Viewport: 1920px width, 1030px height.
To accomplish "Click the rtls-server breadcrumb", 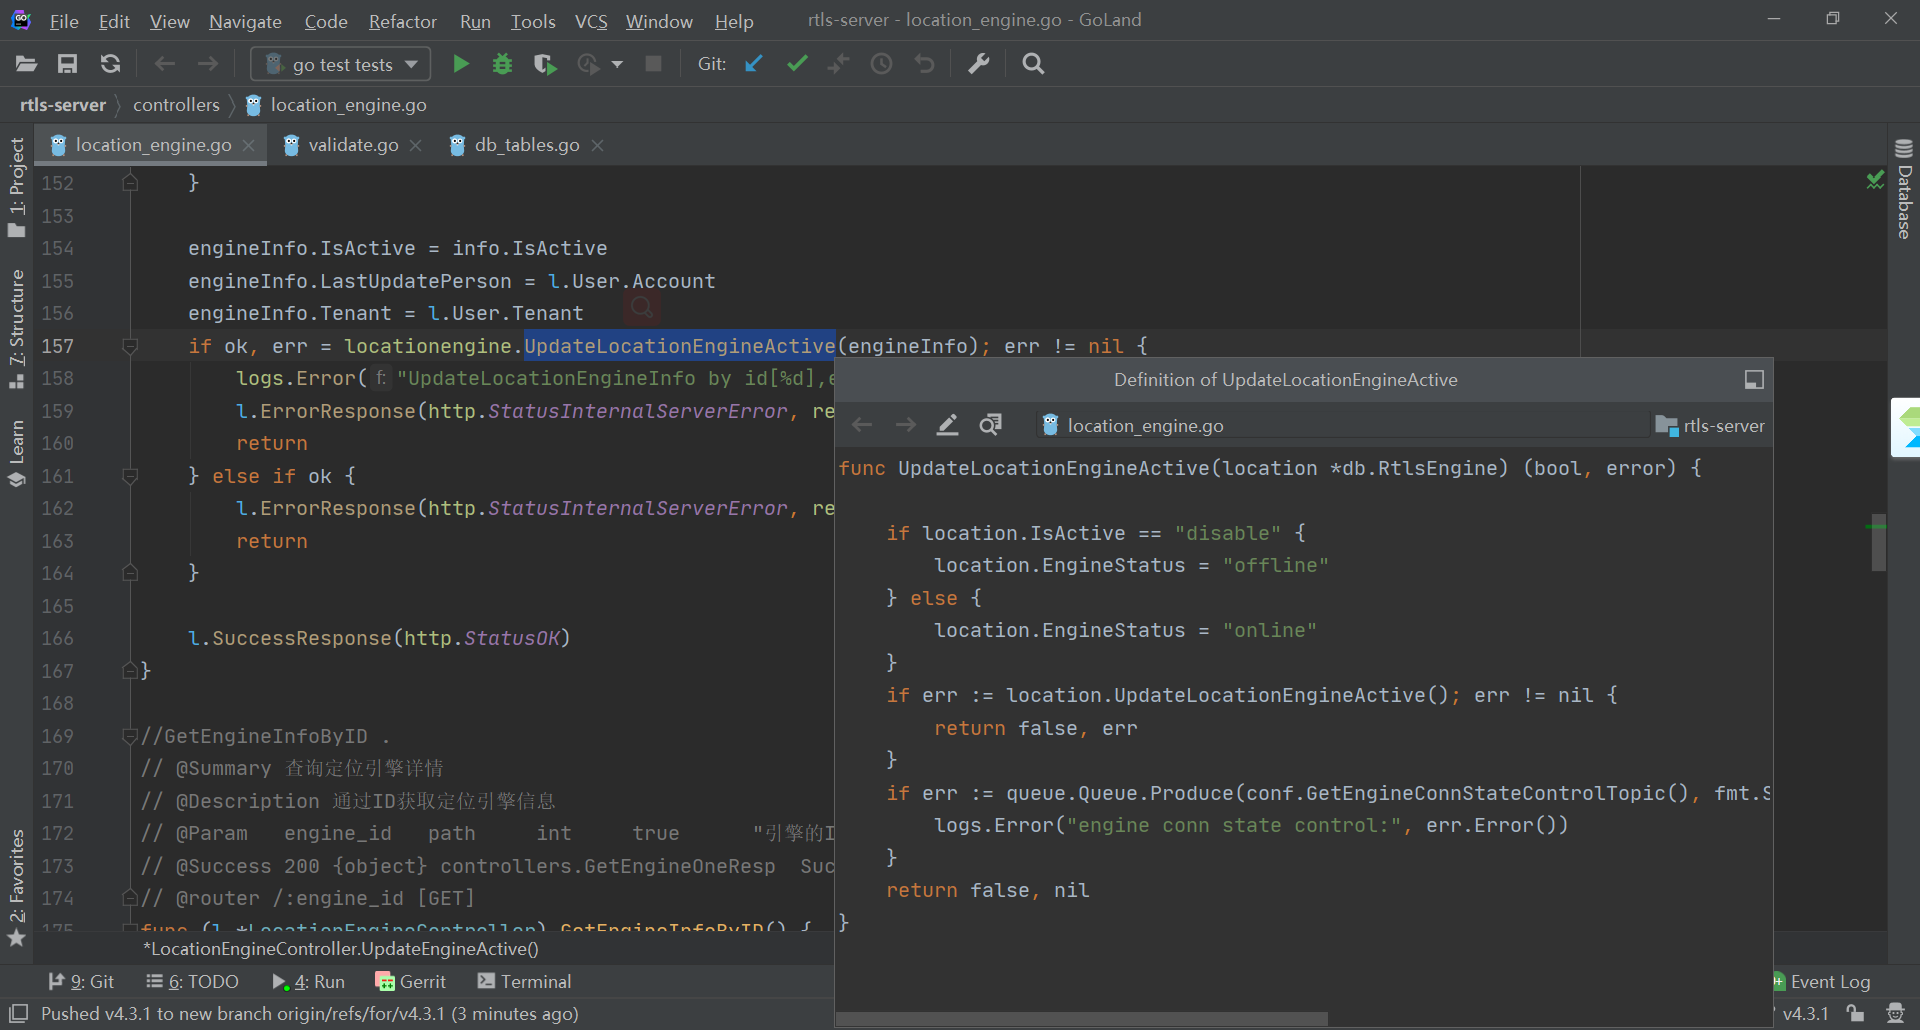I will (63, 105).
